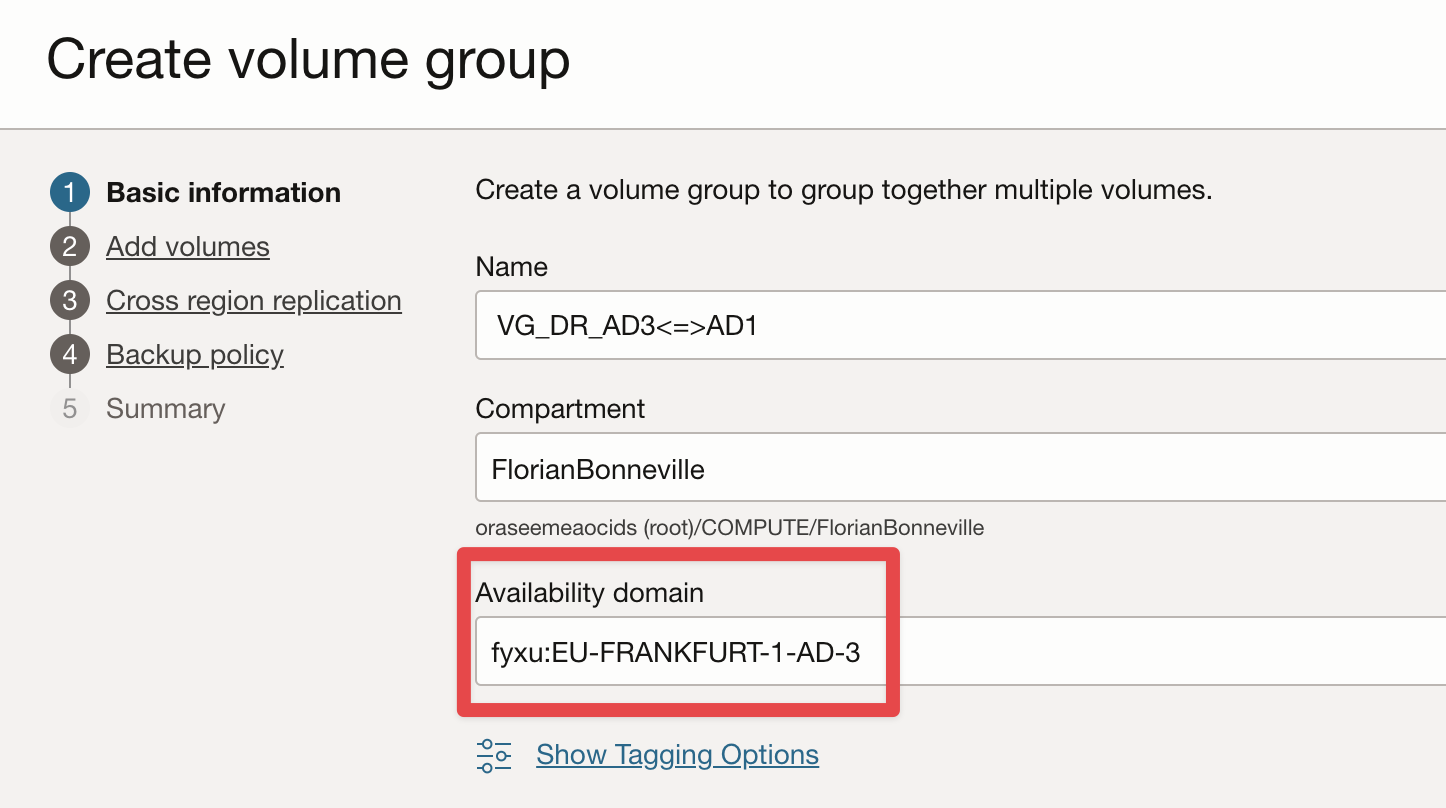Image resolution: width=1446 pixels, height=808 pixels.
Task: Select the Summary step label
Action: (165, 409)
